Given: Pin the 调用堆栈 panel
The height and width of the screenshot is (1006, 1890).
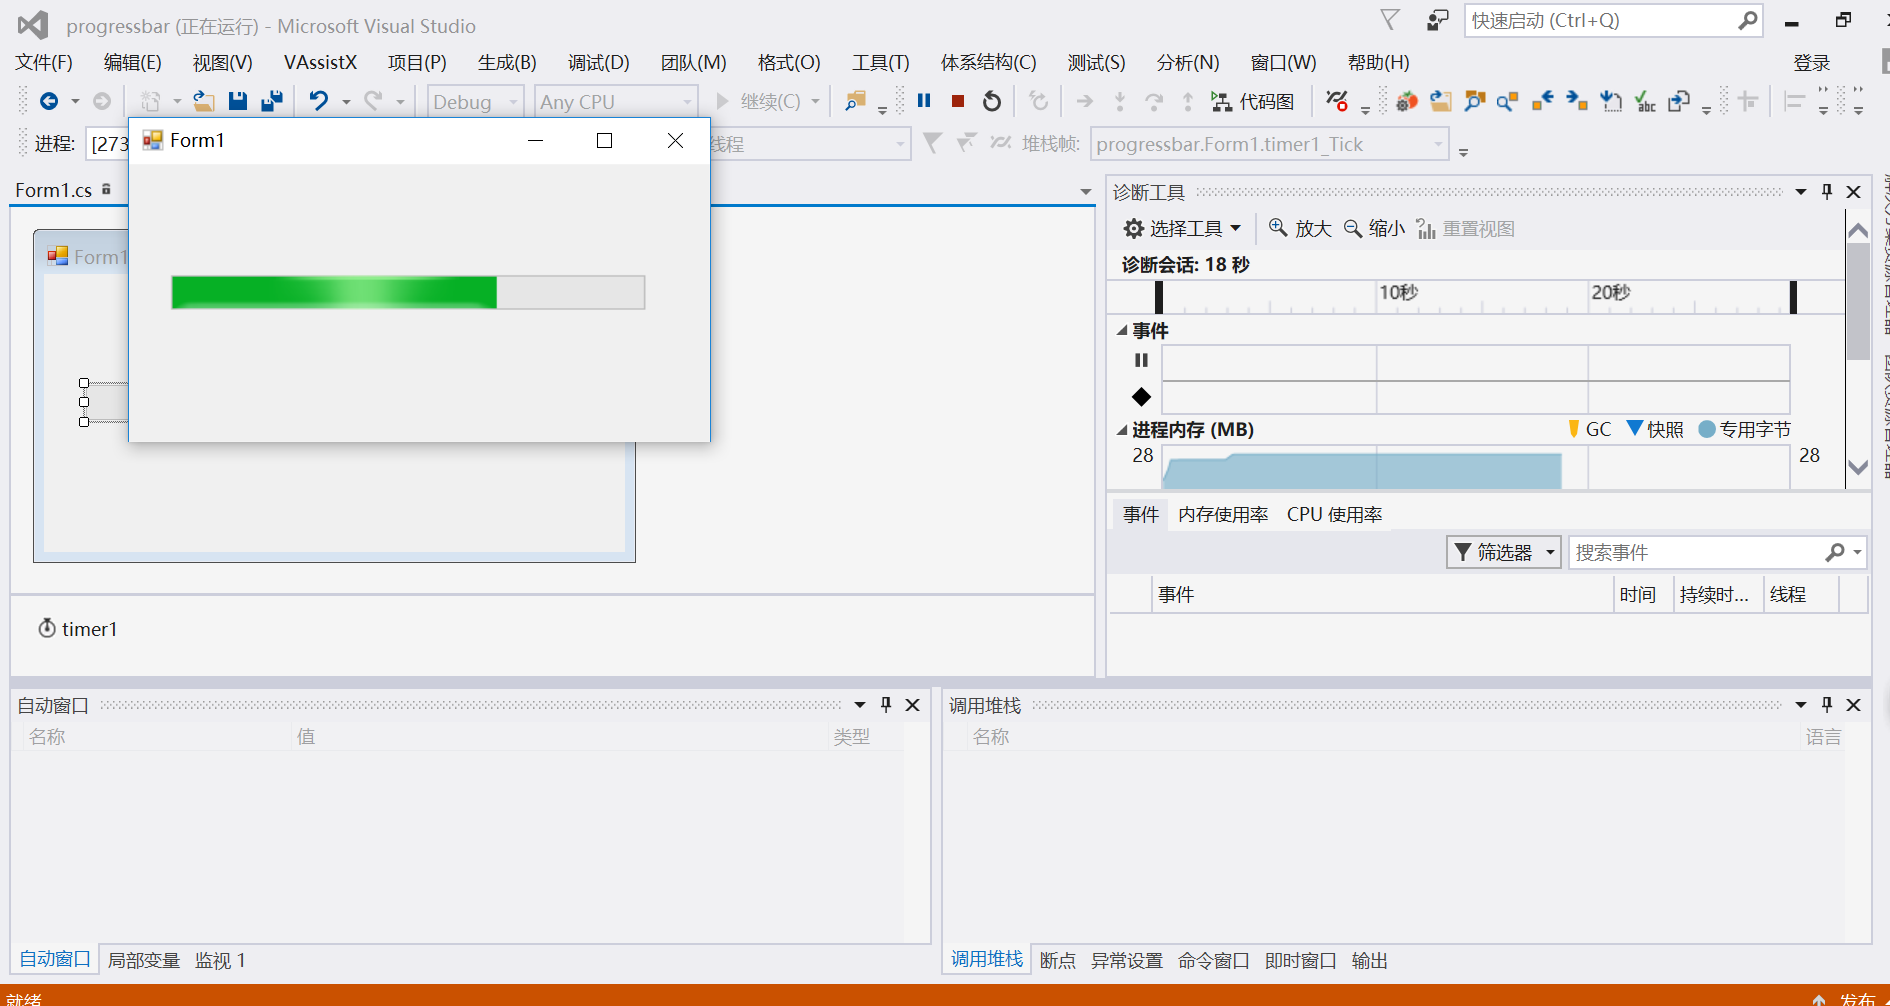Looking at the screenshot, I should [x=1827, y=705].
